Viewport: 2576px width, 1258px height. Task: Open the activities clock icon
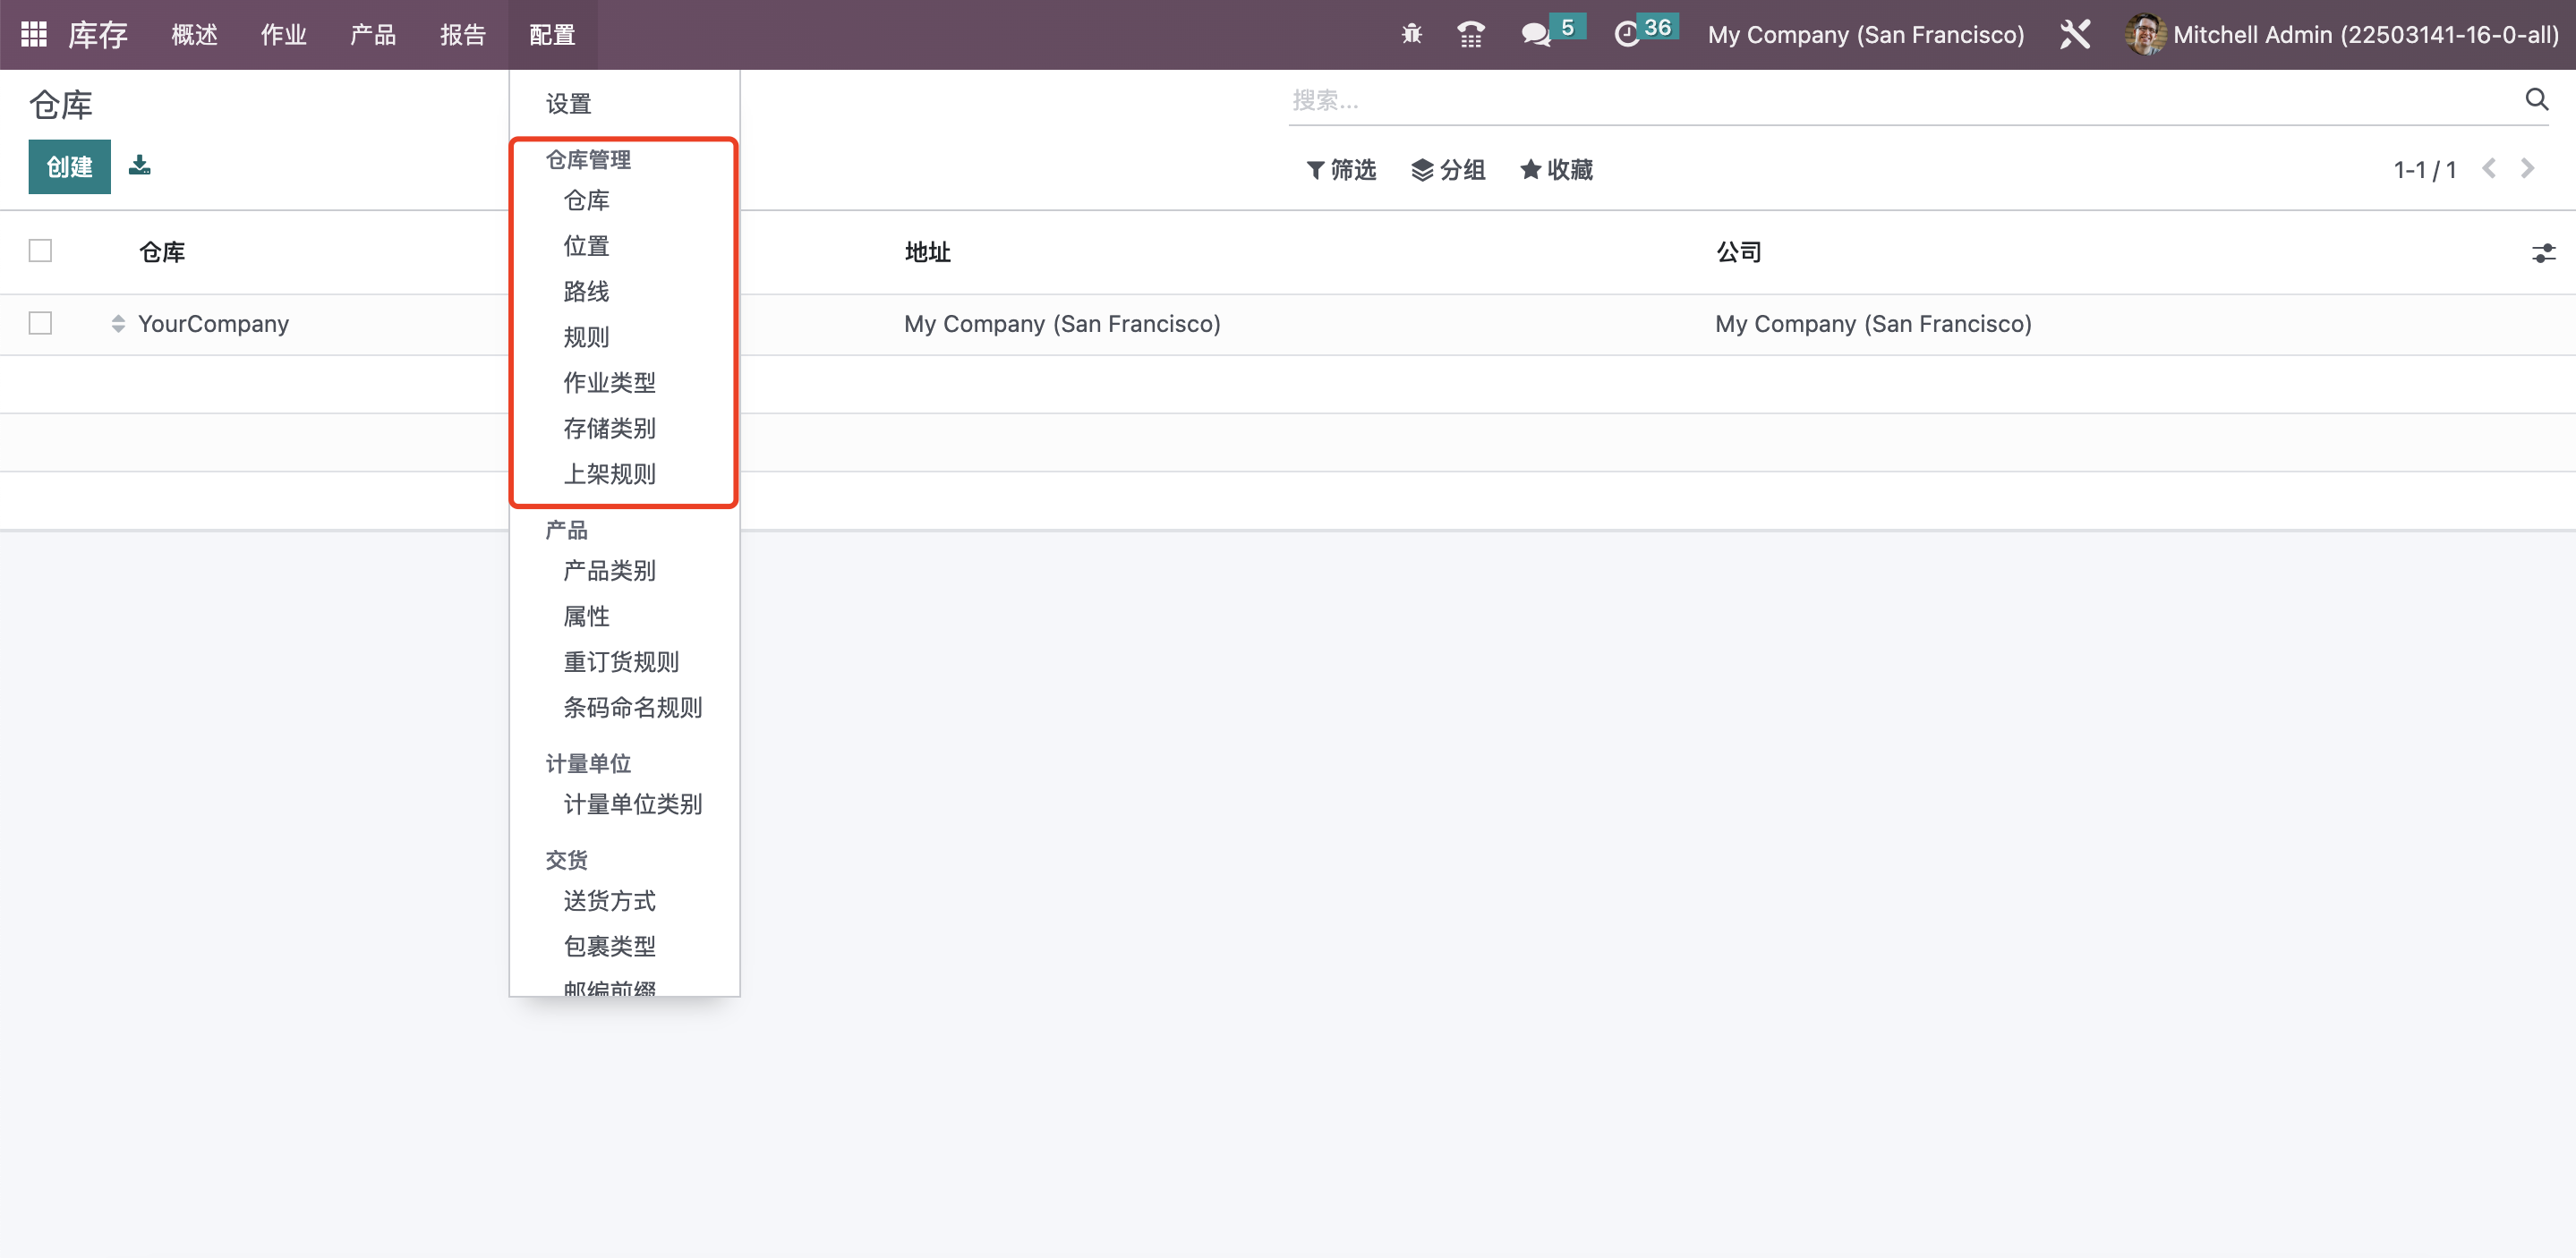(x=1628, y=34)
